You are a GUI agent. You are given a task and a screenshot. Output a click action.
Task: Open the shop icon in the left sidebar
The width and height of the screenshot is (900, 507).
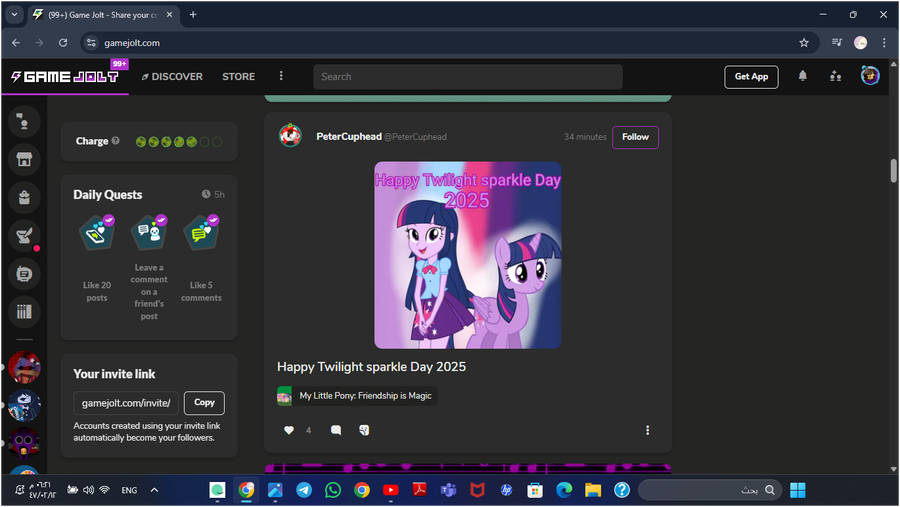[24, 159]
